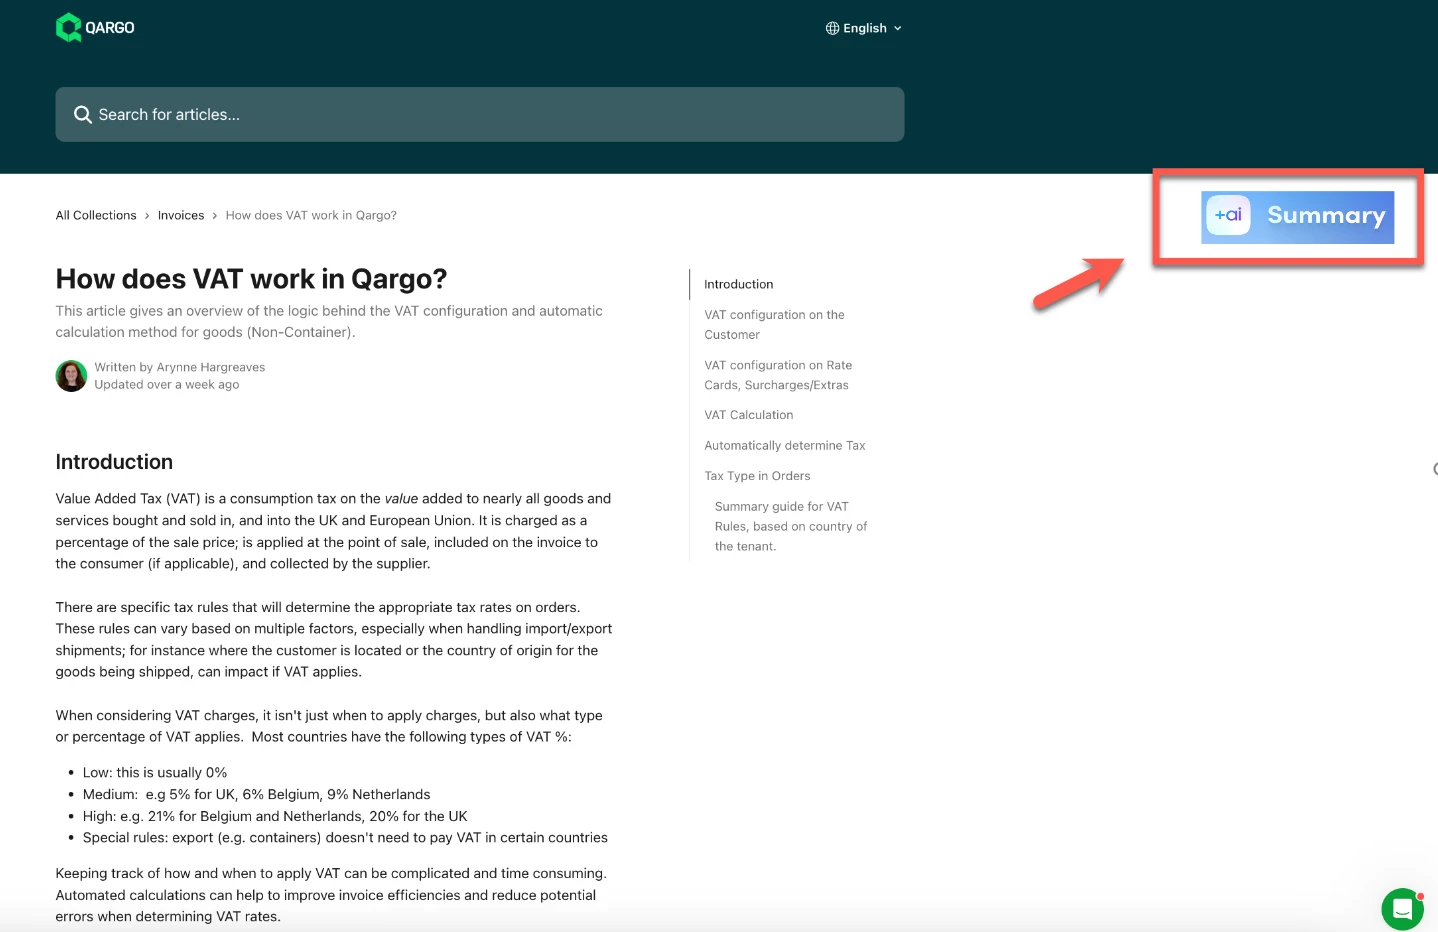The width and height of the screenshot is (1438, 932).
Task: Go to All Collections breadcrumb
Action: tap(96, 215)
